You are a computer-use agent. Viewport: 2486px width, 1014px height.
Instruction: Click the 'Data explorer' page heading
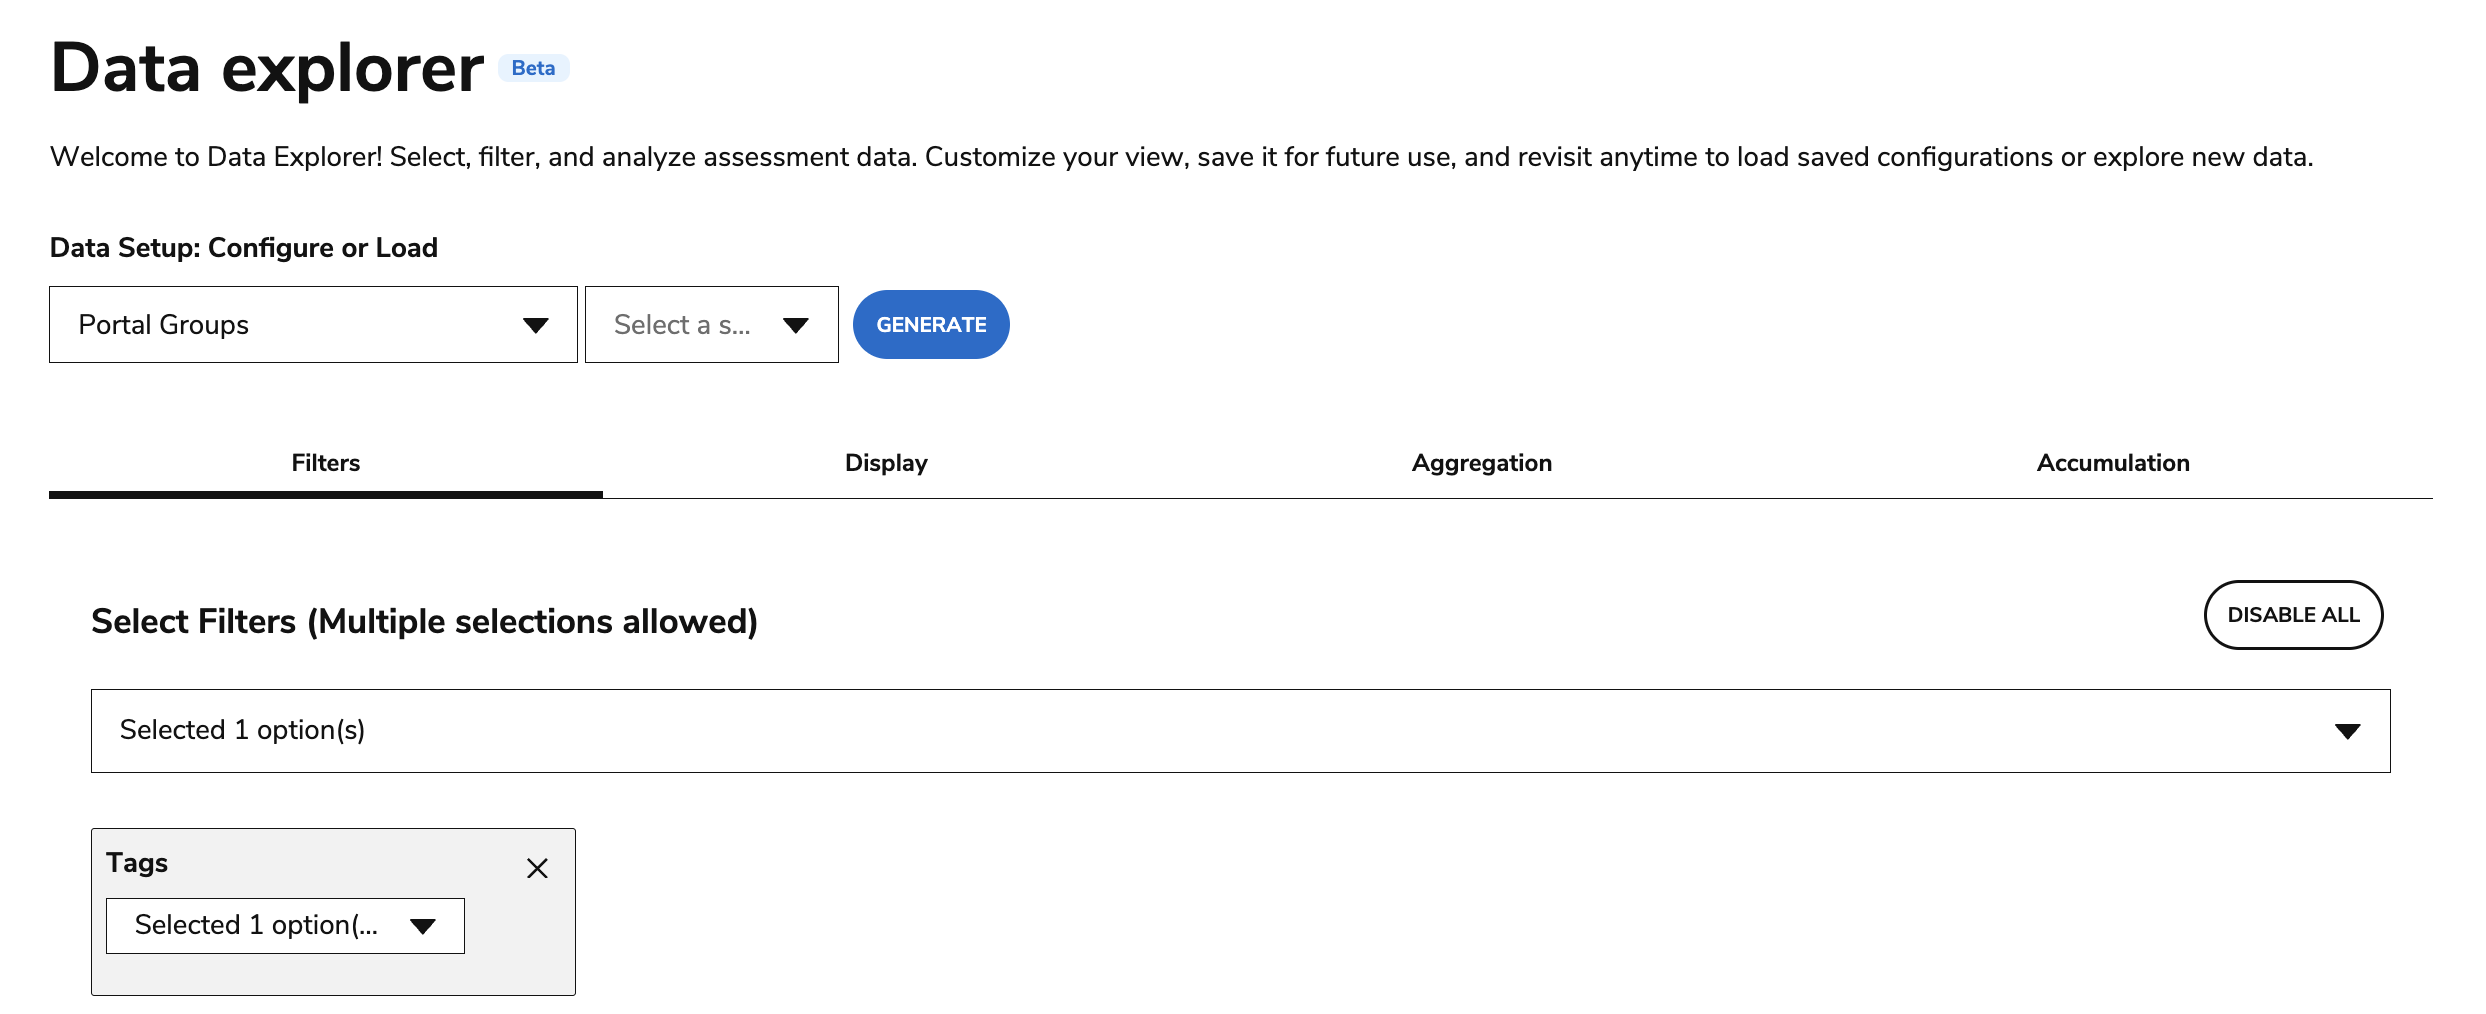click(x=267, y=68)
